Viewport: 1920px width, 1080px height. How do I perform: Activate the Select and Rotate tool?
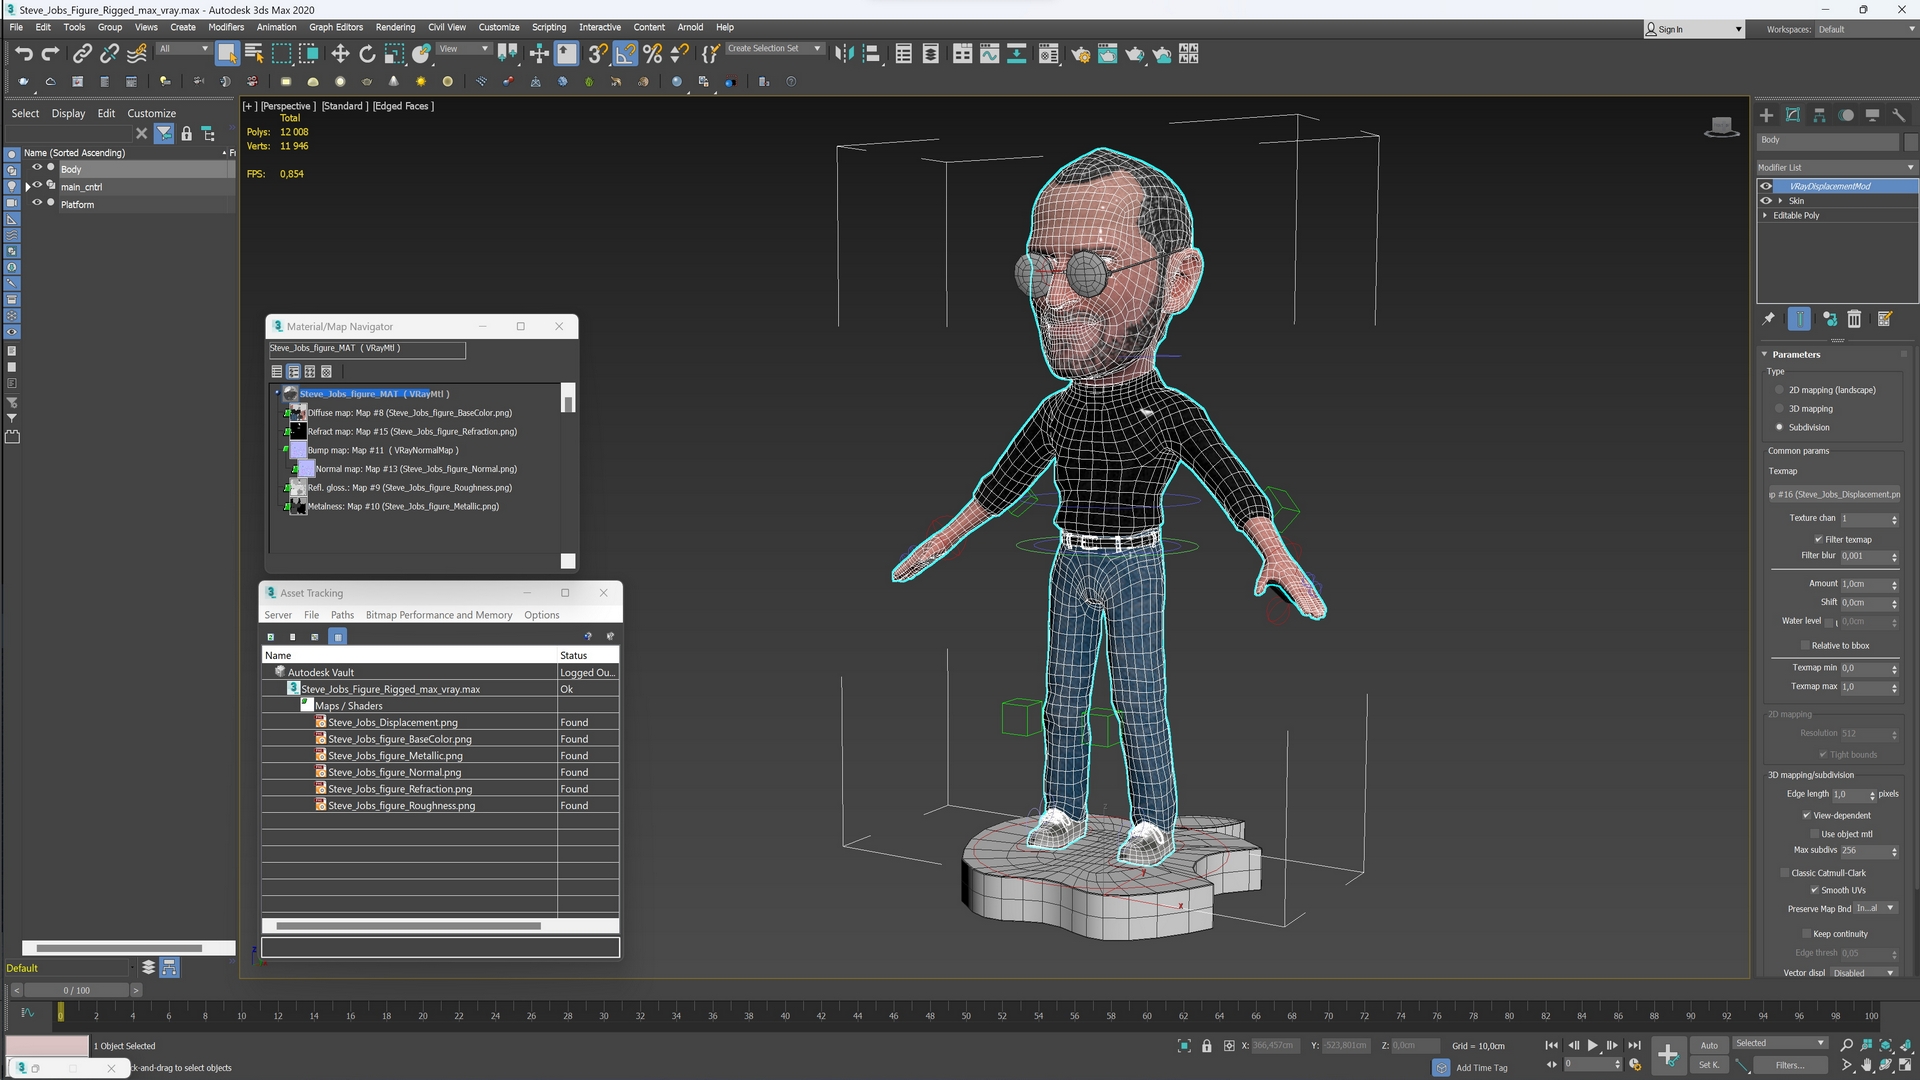click(367, 54)
